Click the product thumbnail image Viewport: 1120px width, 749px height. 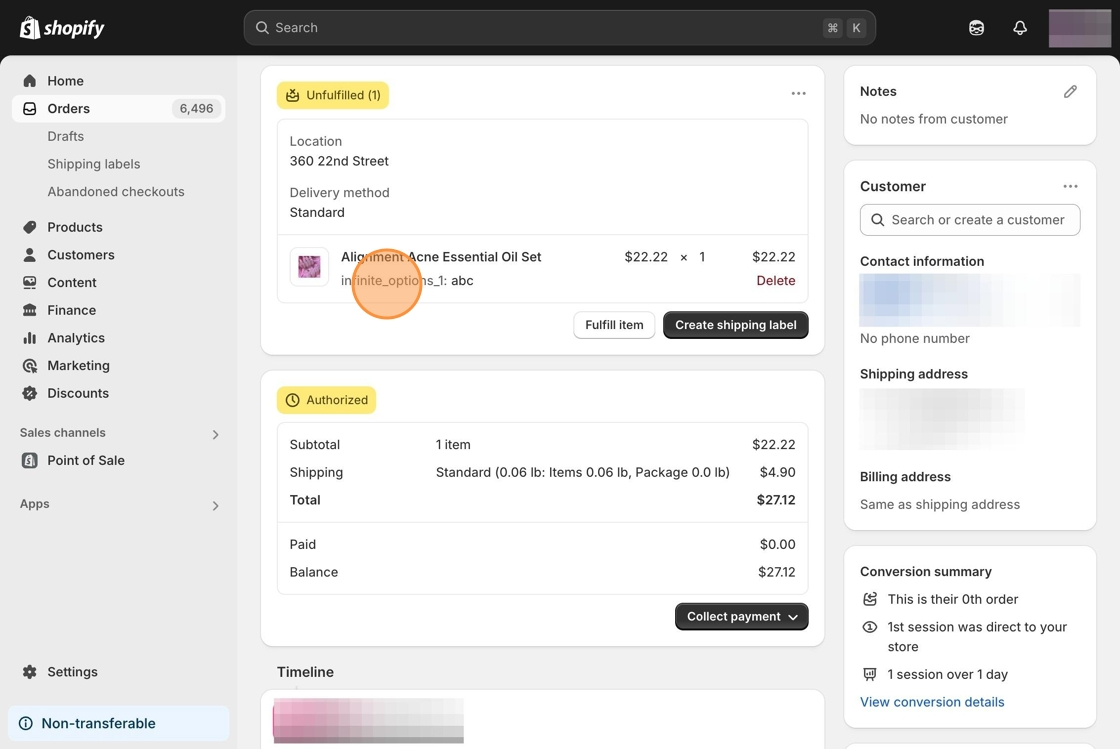[x=309, y=267]
